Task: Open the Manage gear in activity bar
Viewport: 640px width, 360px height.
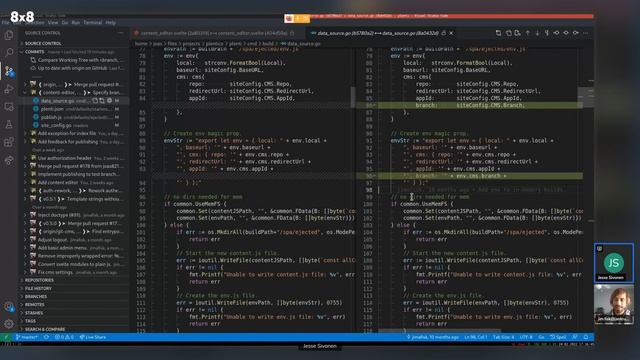Action: 9,324
